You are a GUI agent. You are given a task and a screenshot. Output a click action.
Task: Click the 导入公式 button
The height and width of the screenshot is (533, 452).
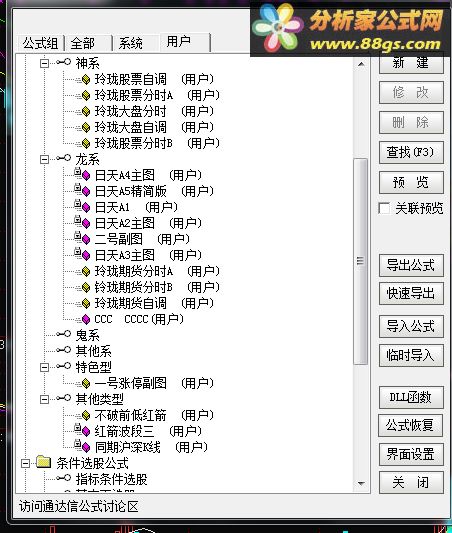tap(411, 326)
